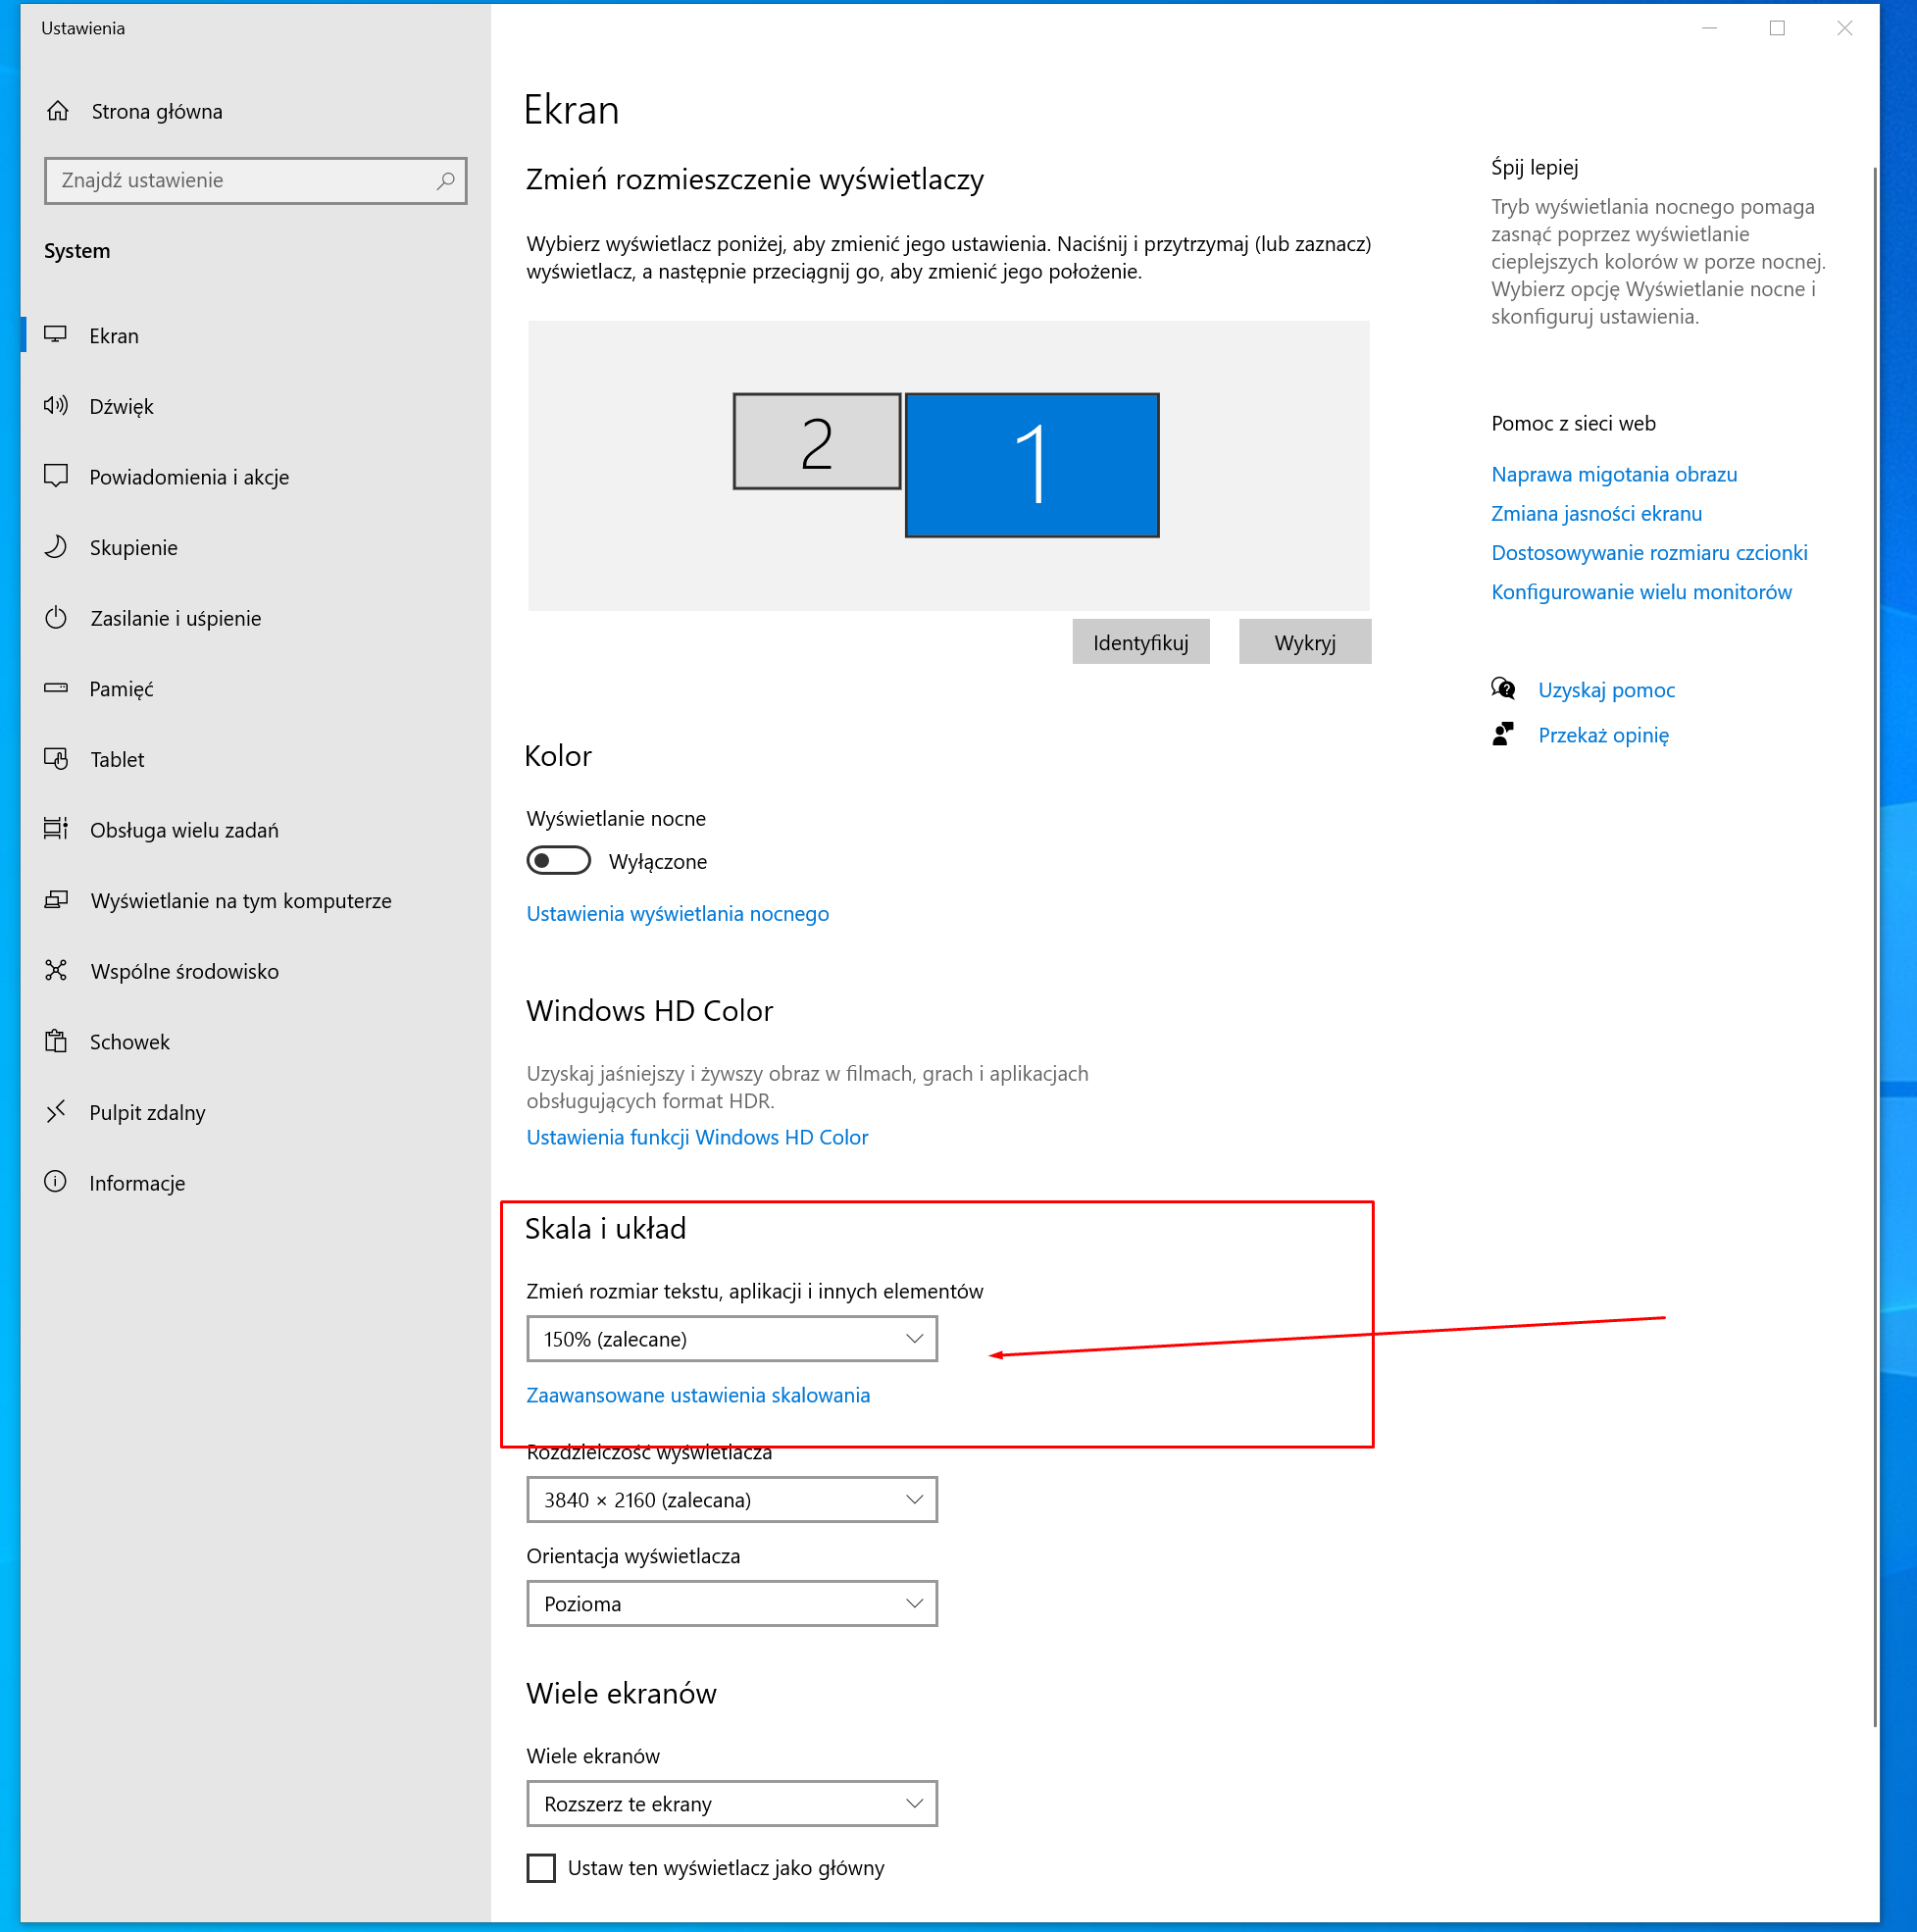Click the search magnifier icon in Znajdź ustawienie
1917x1932 pixels.
[445, 180]
